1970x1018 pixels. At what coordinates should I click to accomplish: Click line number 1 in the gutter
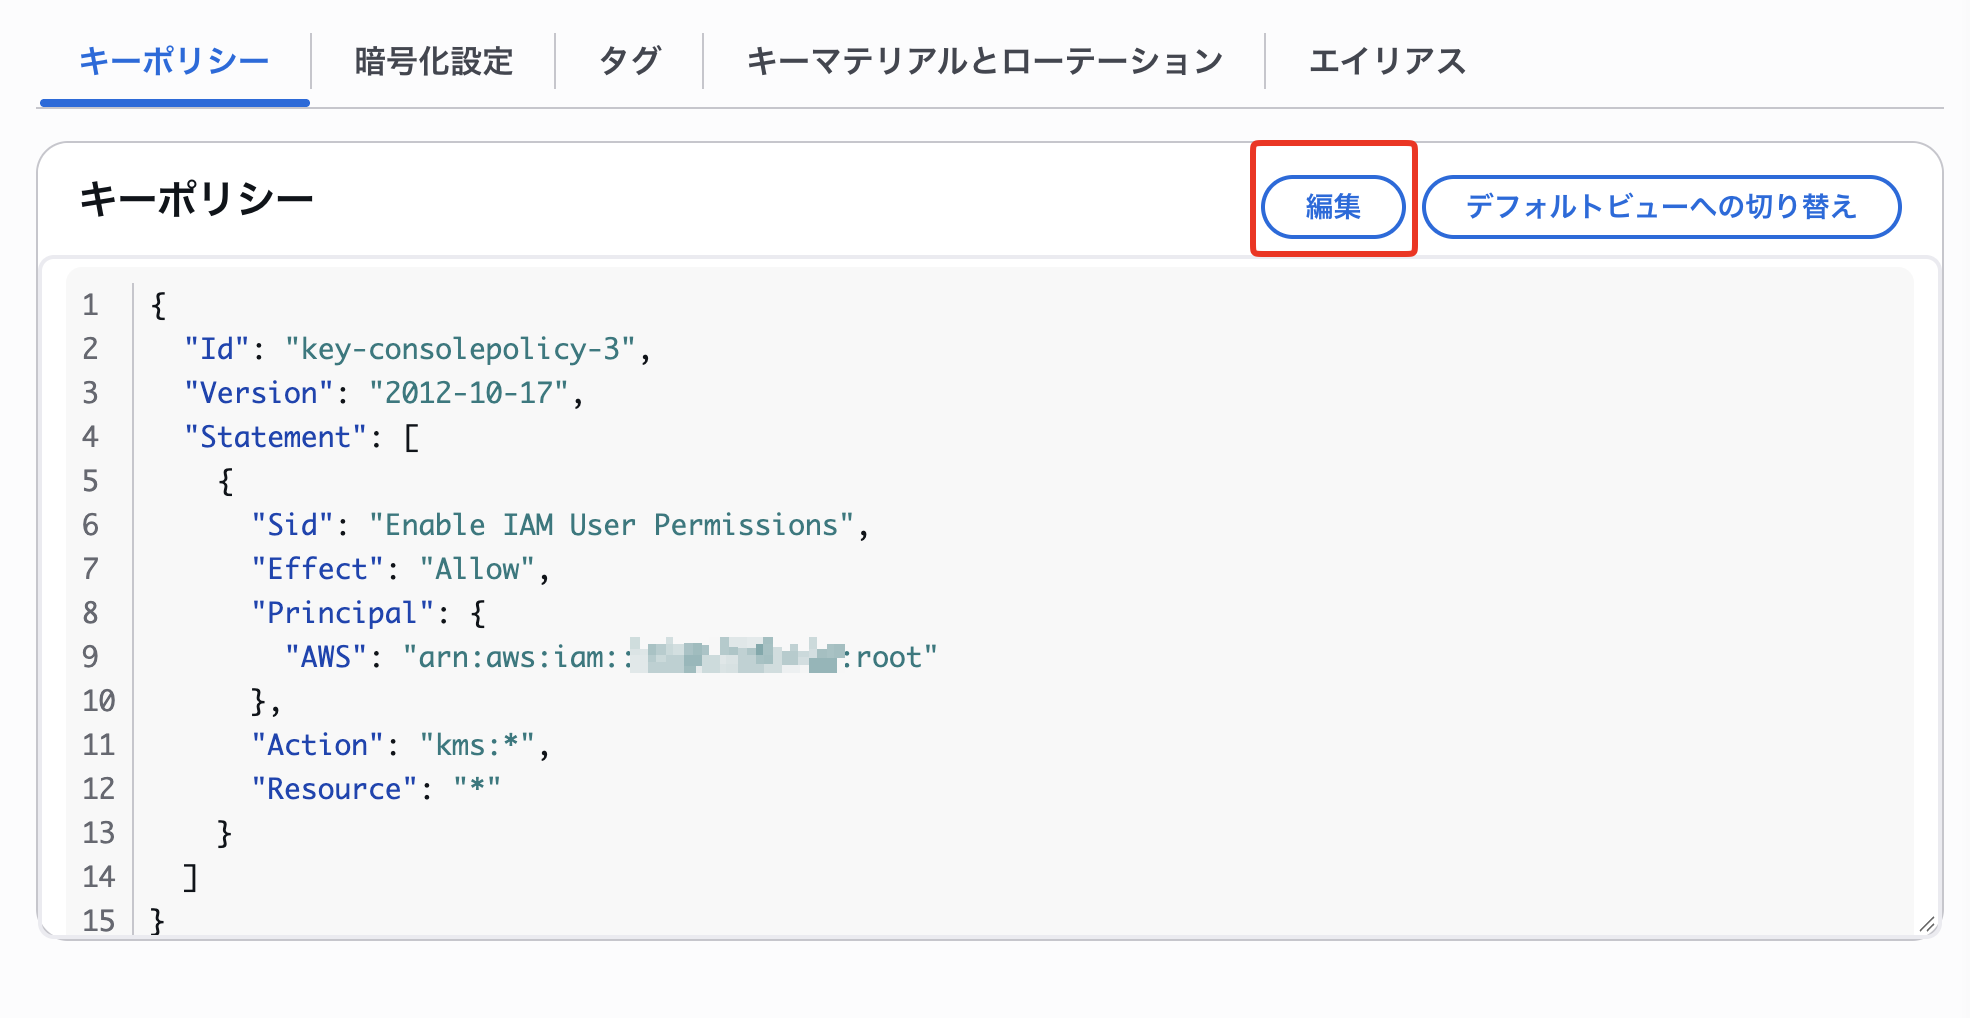tap(91, 305)
